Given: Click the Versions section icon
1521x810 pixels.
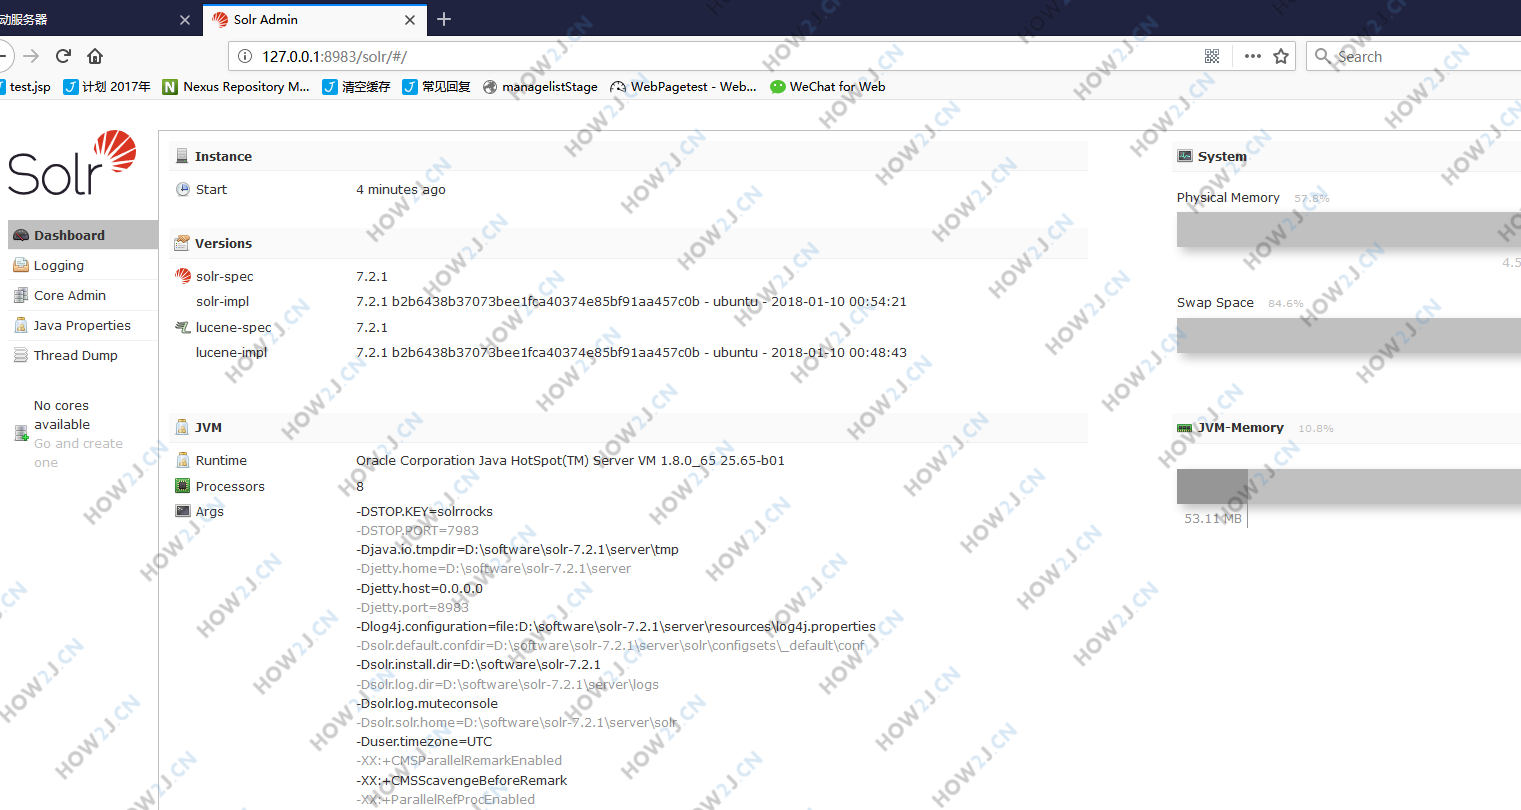Looking at the screenshot, I should [182, 243].
